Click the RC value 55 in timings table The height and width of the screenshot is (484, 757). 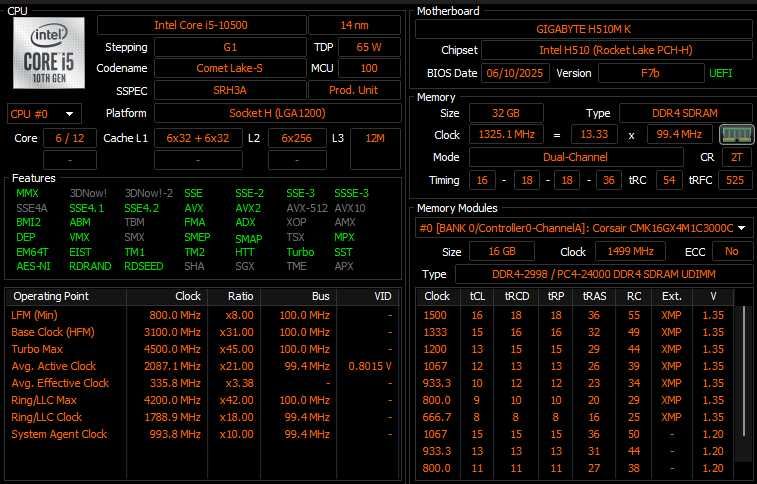coord(634,316)
